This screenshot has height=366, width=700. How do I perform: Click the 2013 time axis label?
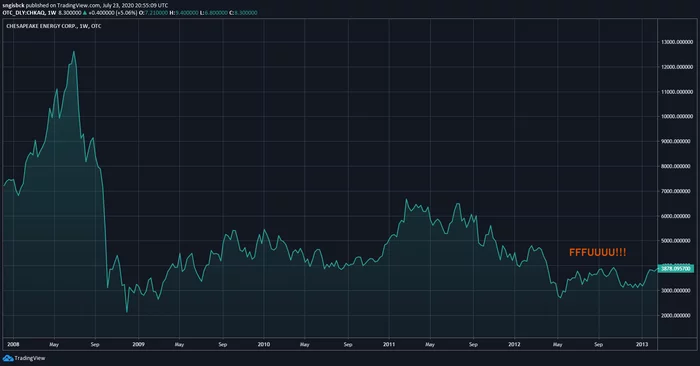[x=642, y=345]
